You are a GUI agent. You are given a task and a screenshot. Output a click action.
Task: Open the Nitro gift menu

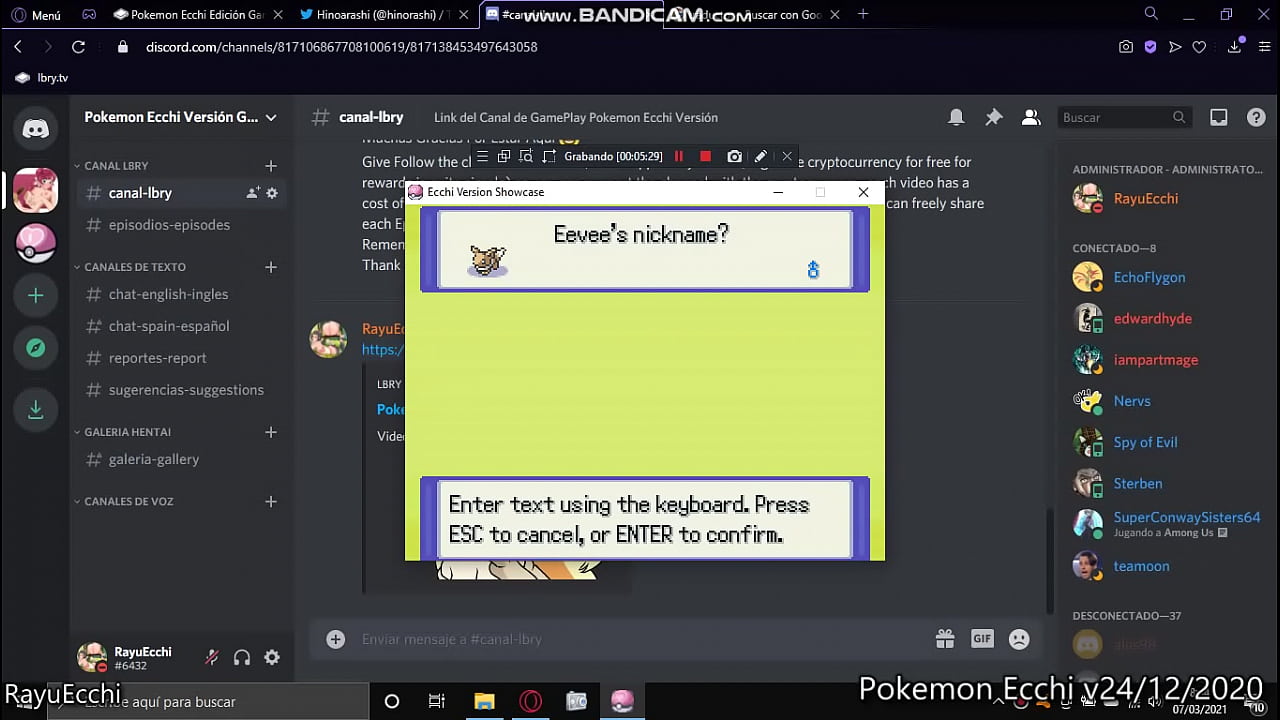pos(945,639)
